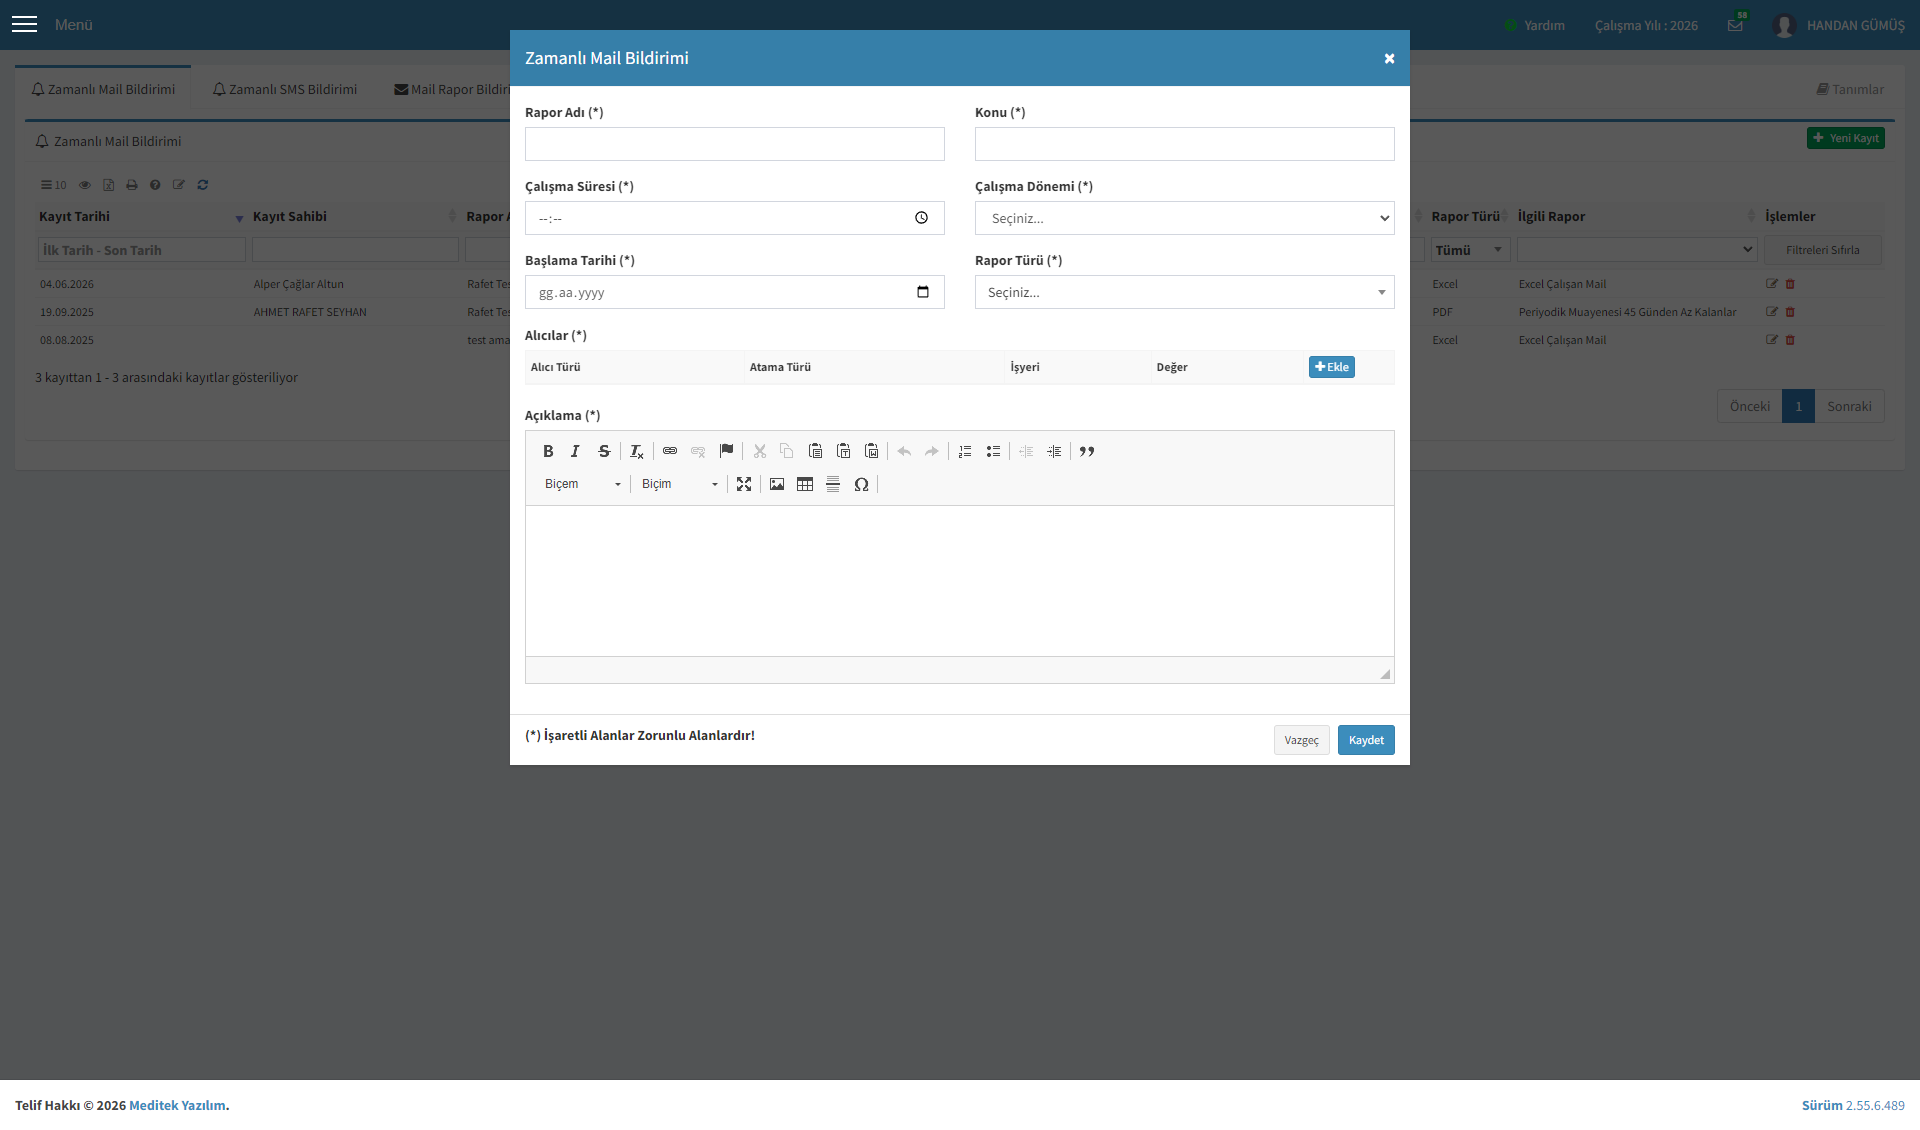Cancel the dialog with Vazgeç

(x=1302, y=740)
